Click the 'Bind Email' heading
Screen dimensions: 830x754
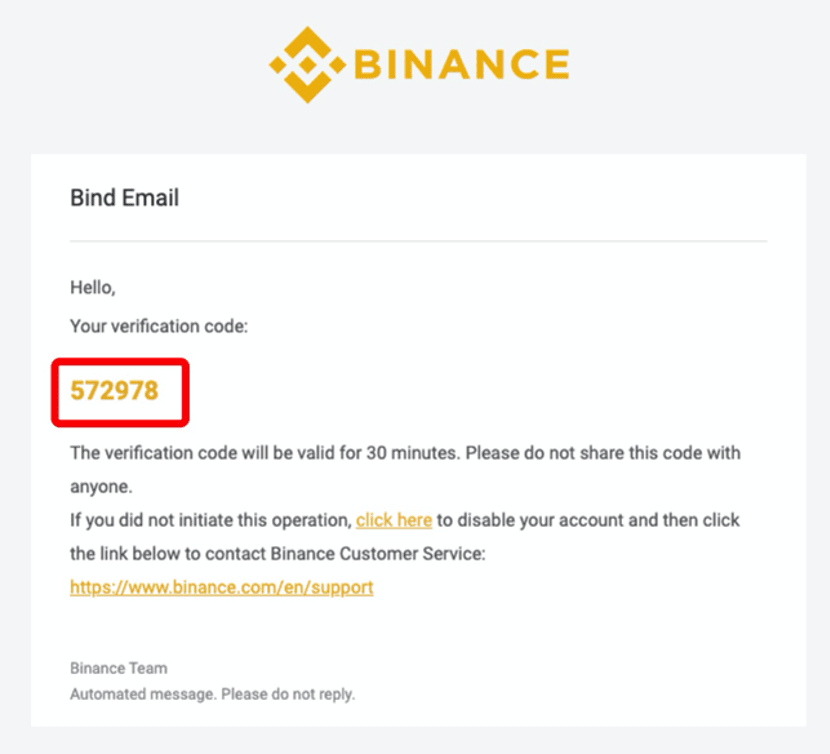tap(124, 198)
